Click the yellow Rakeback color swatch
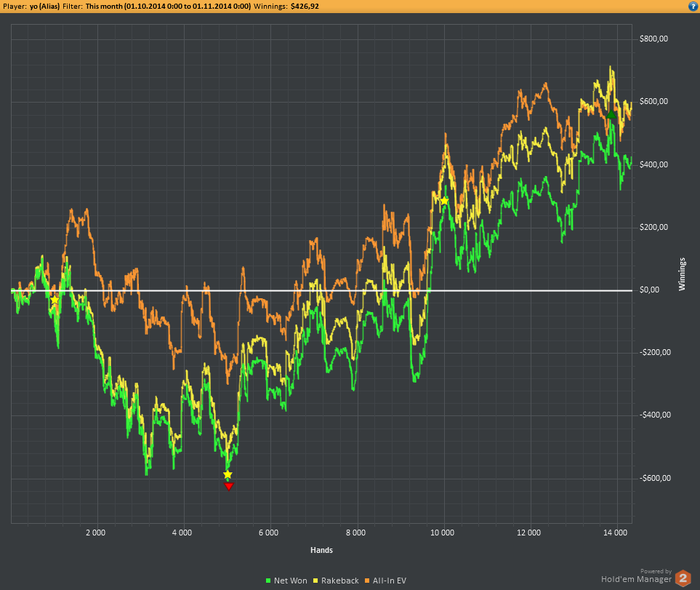700x590 pixels. coord(316,581)
